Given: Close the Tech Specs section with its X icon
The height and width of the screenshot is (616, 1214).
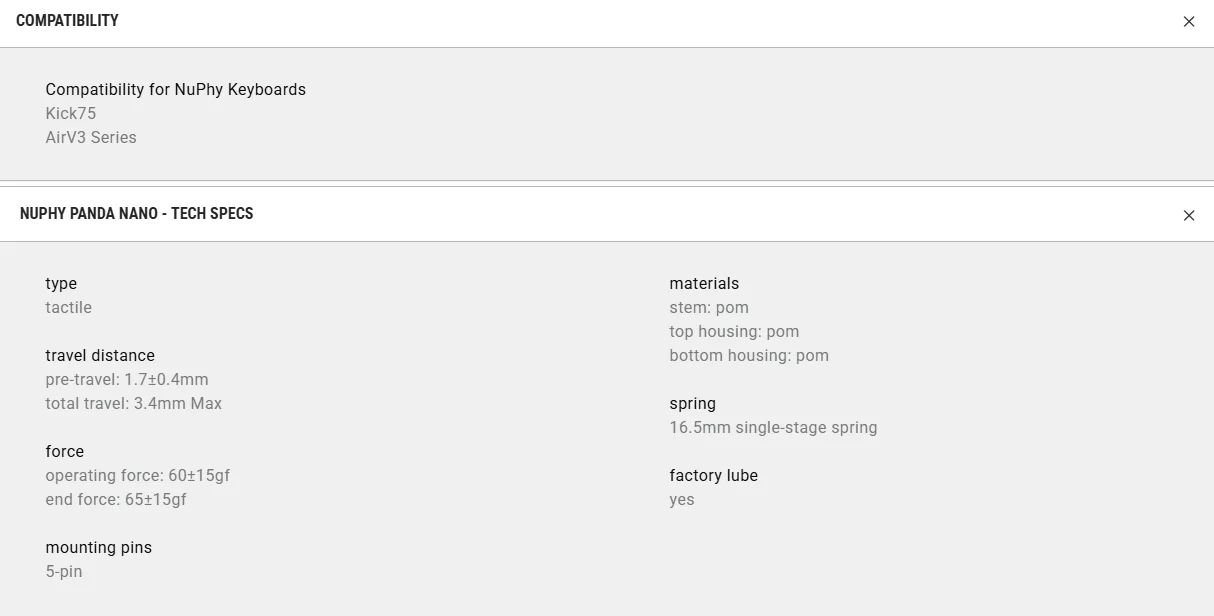Looking at the screenshot, I should (1188, 215).
